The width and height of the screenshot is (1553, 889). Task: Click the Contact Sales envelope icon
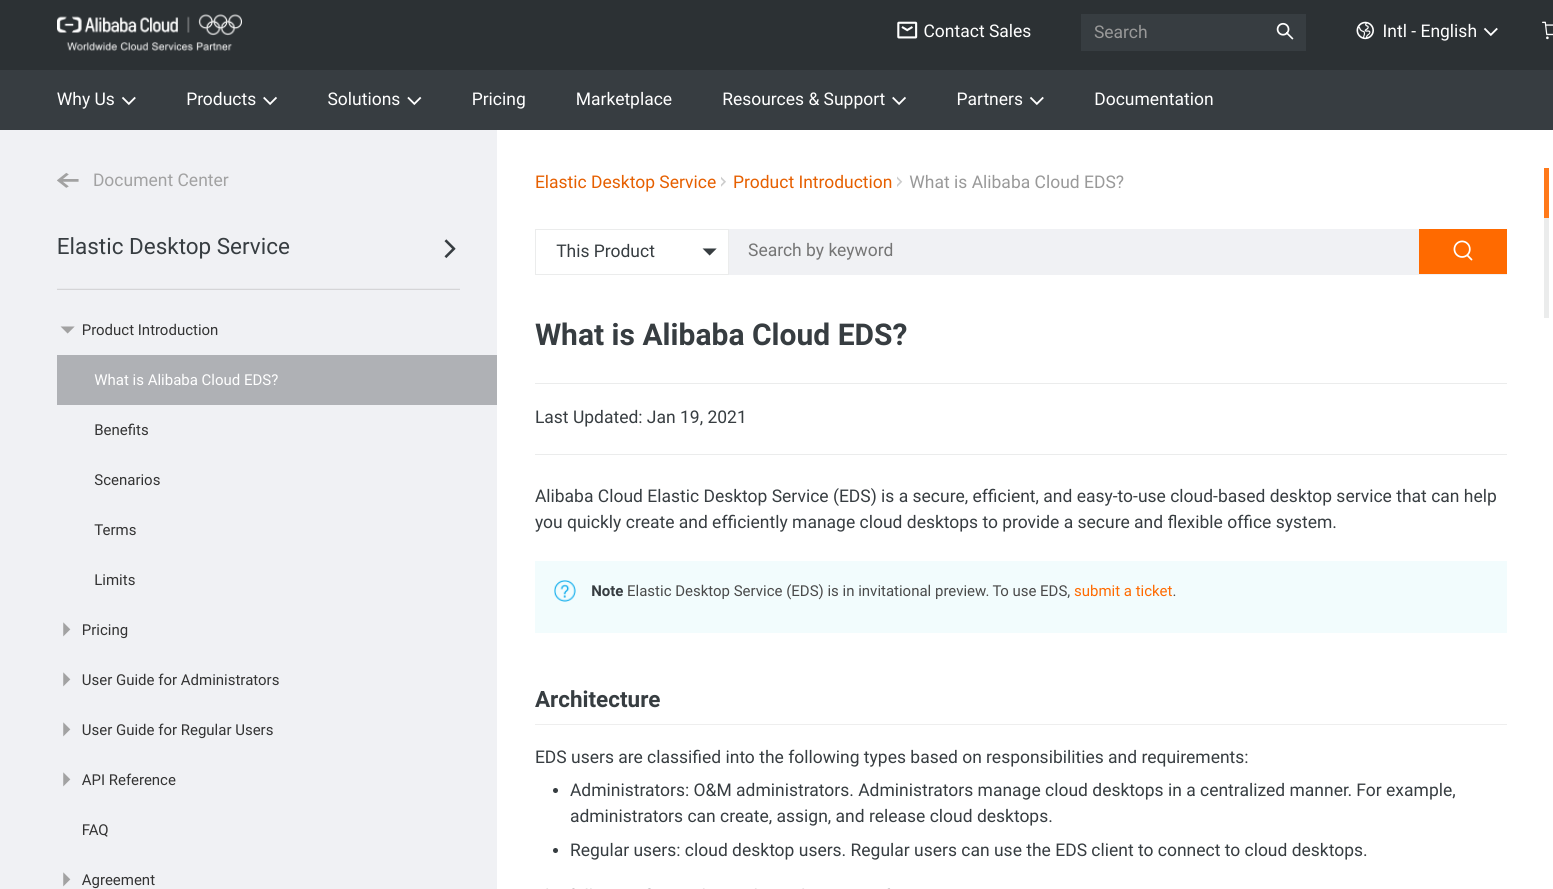905,31
